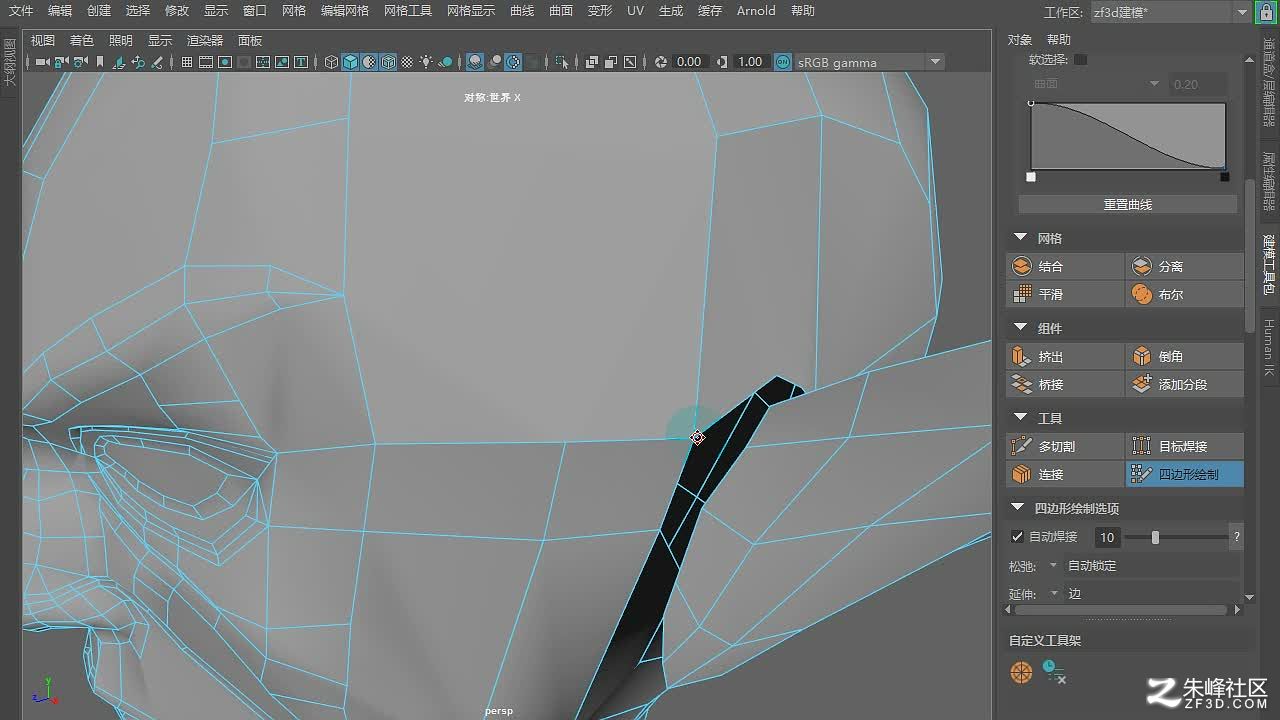Toggle the Lock Camera icon
Viewport: 1280px width, 720px height.
tap(61, 62)
